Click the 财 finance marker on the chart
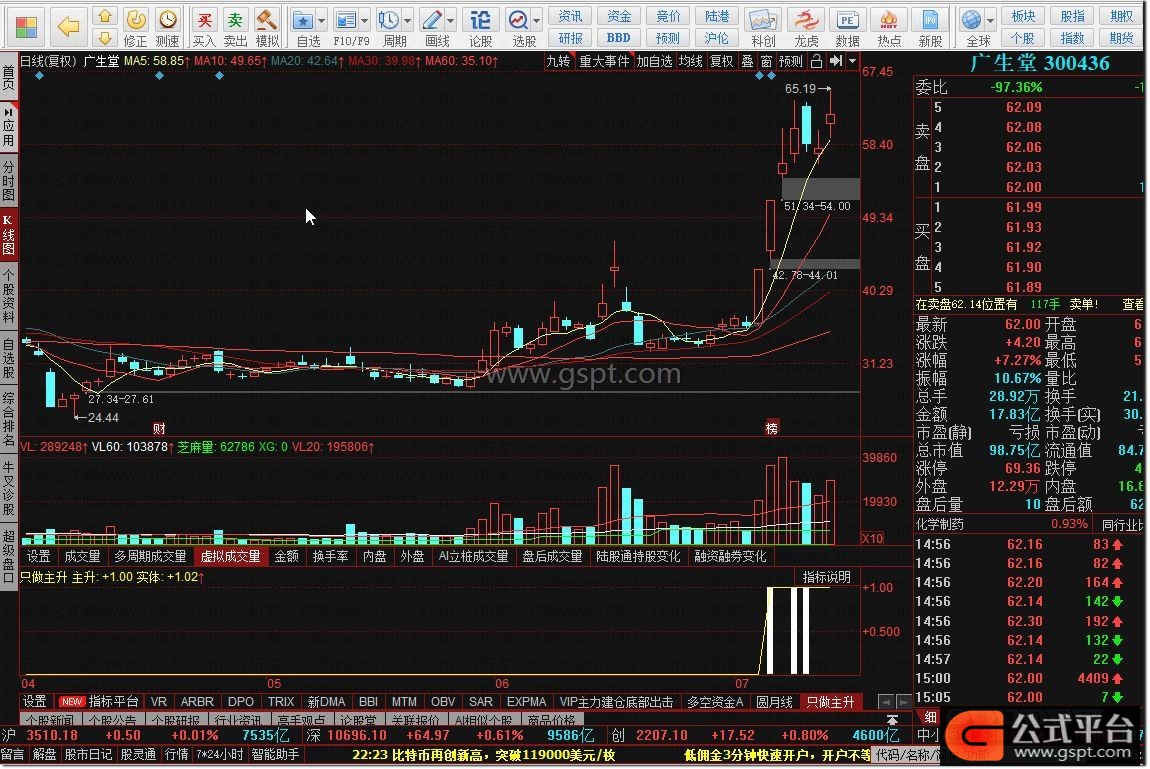This screenshot has width=1150, height=769. point(159,428)
